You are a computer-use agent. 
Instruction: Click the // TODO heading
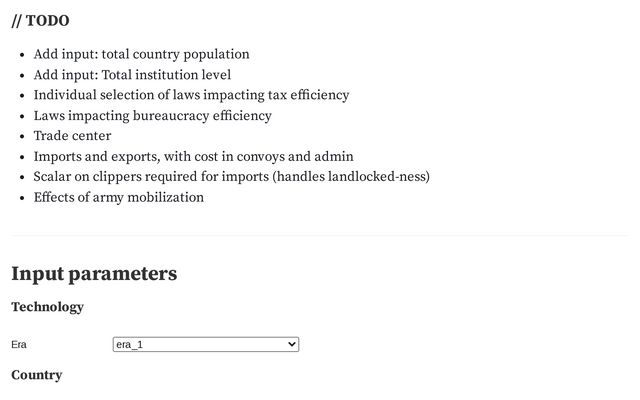[x=40, y=21]
